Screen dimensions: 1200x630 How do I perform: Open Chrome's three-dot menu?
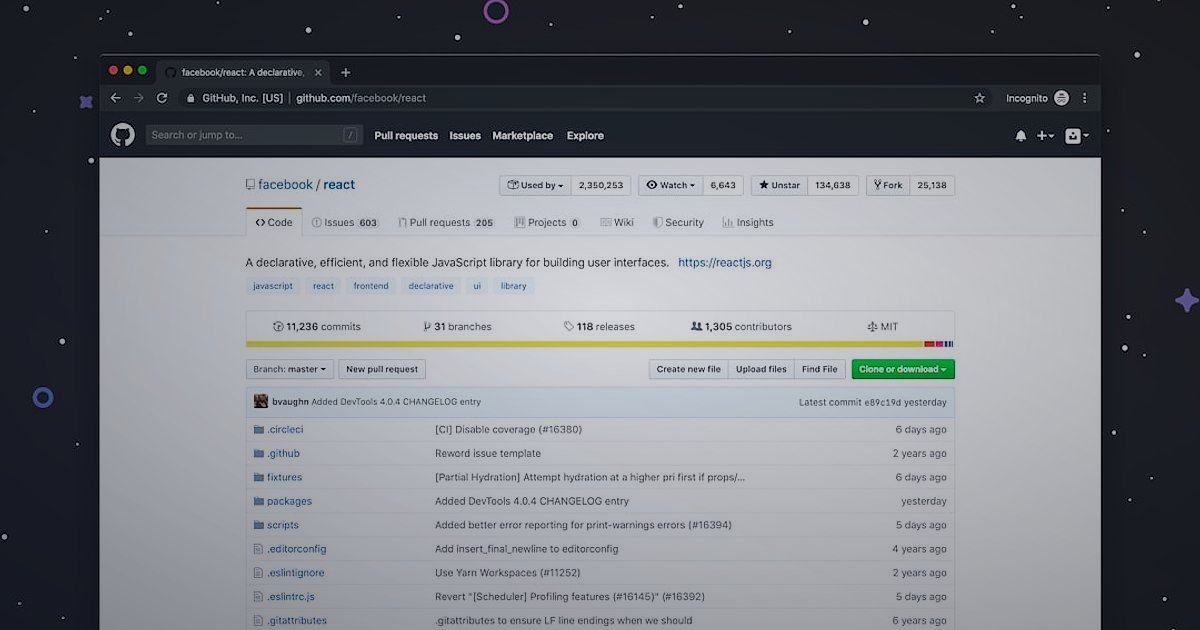coord(1085,98)
